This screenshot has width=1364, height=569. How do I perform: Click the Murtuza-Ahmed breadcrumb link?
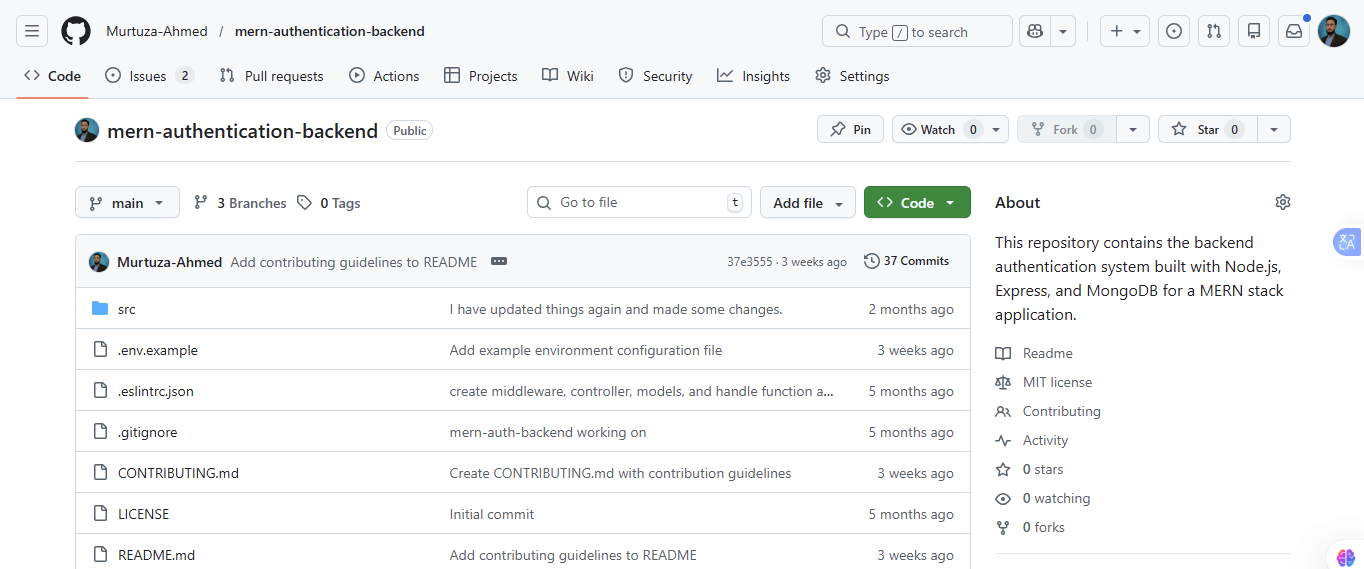point(157,31)
